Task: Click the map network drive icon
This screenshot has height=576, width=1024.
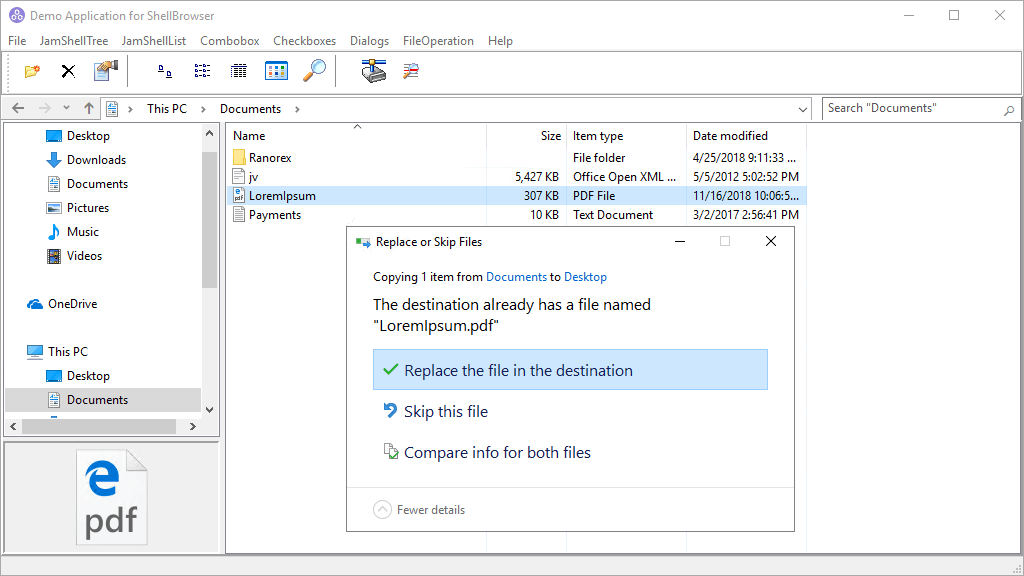Action: (x=374, y=71)
